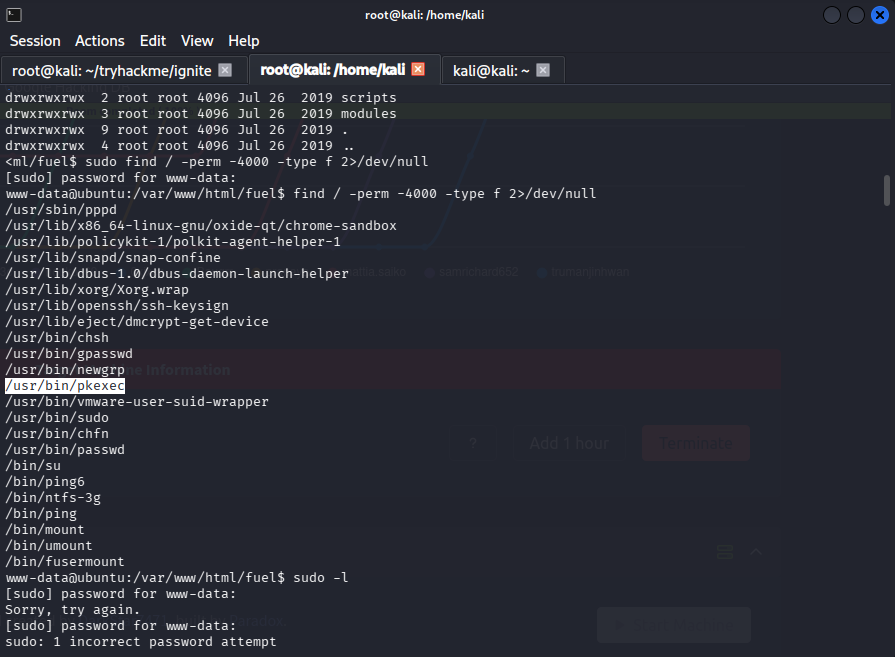The image size is (895, 657).
Task: Click the /bin/fusermount line
Action: [x=65, y=562]
